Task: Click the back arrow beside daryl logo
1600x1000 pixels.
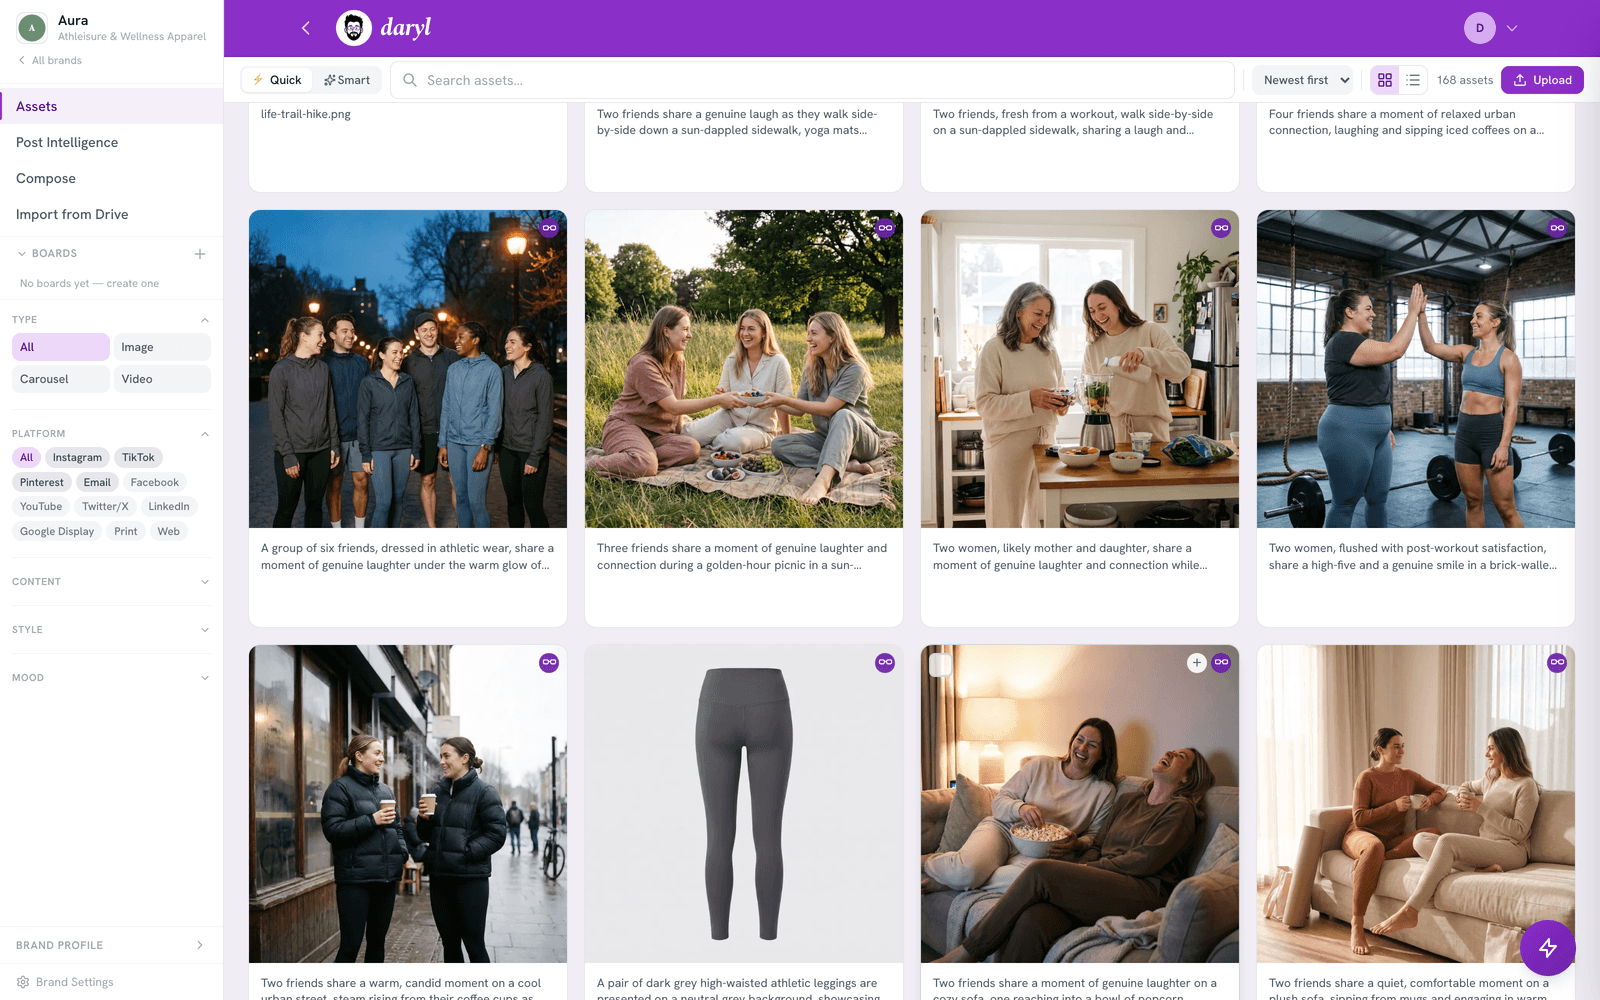Action: click(306, 28)
